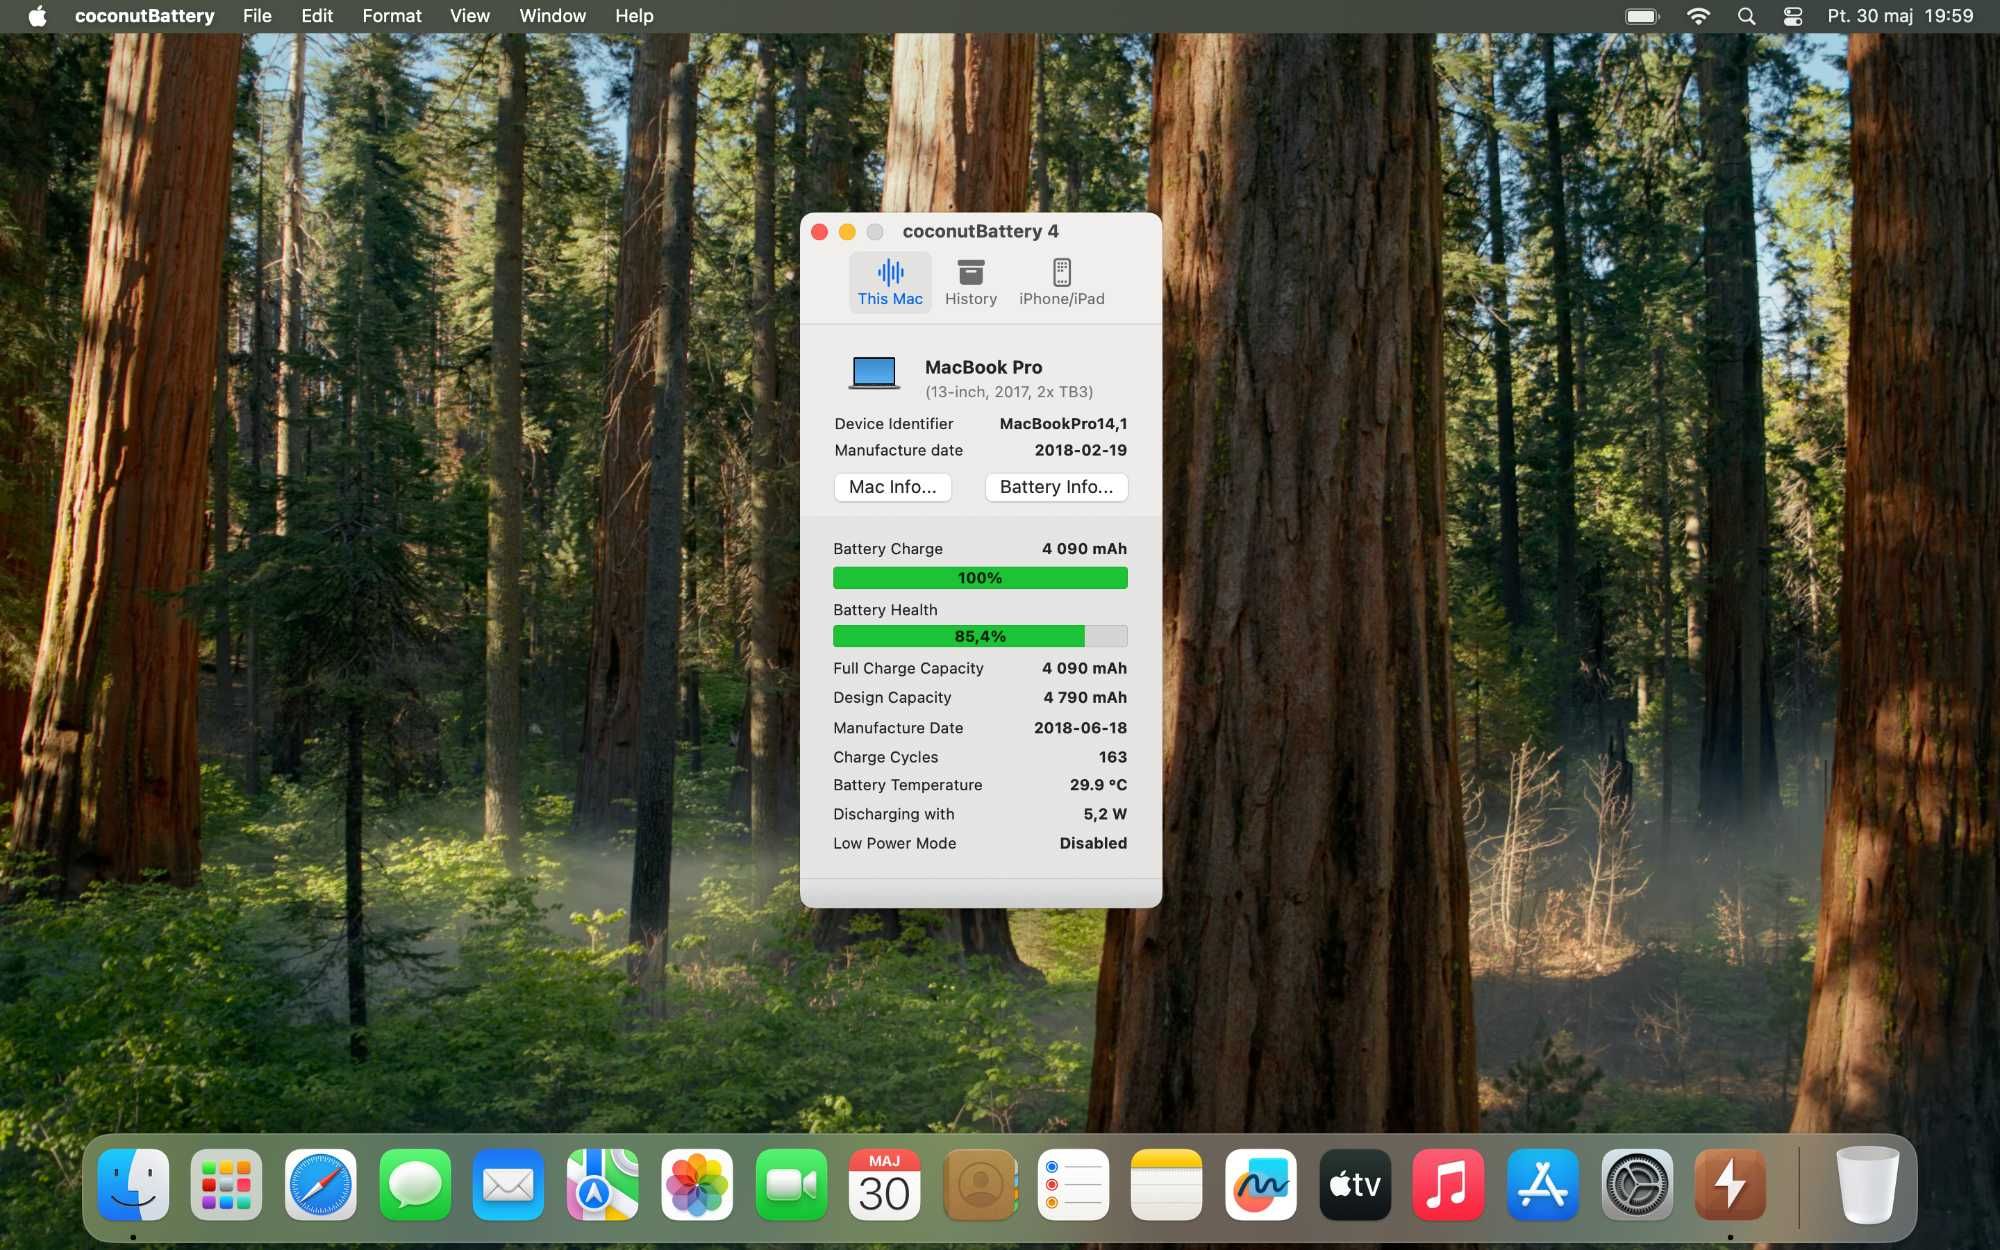Image resolution: width=2000 pixels, height=1250 pixels.
Task: Click the Charge Cycles value 163
Action: (1113, 757)
